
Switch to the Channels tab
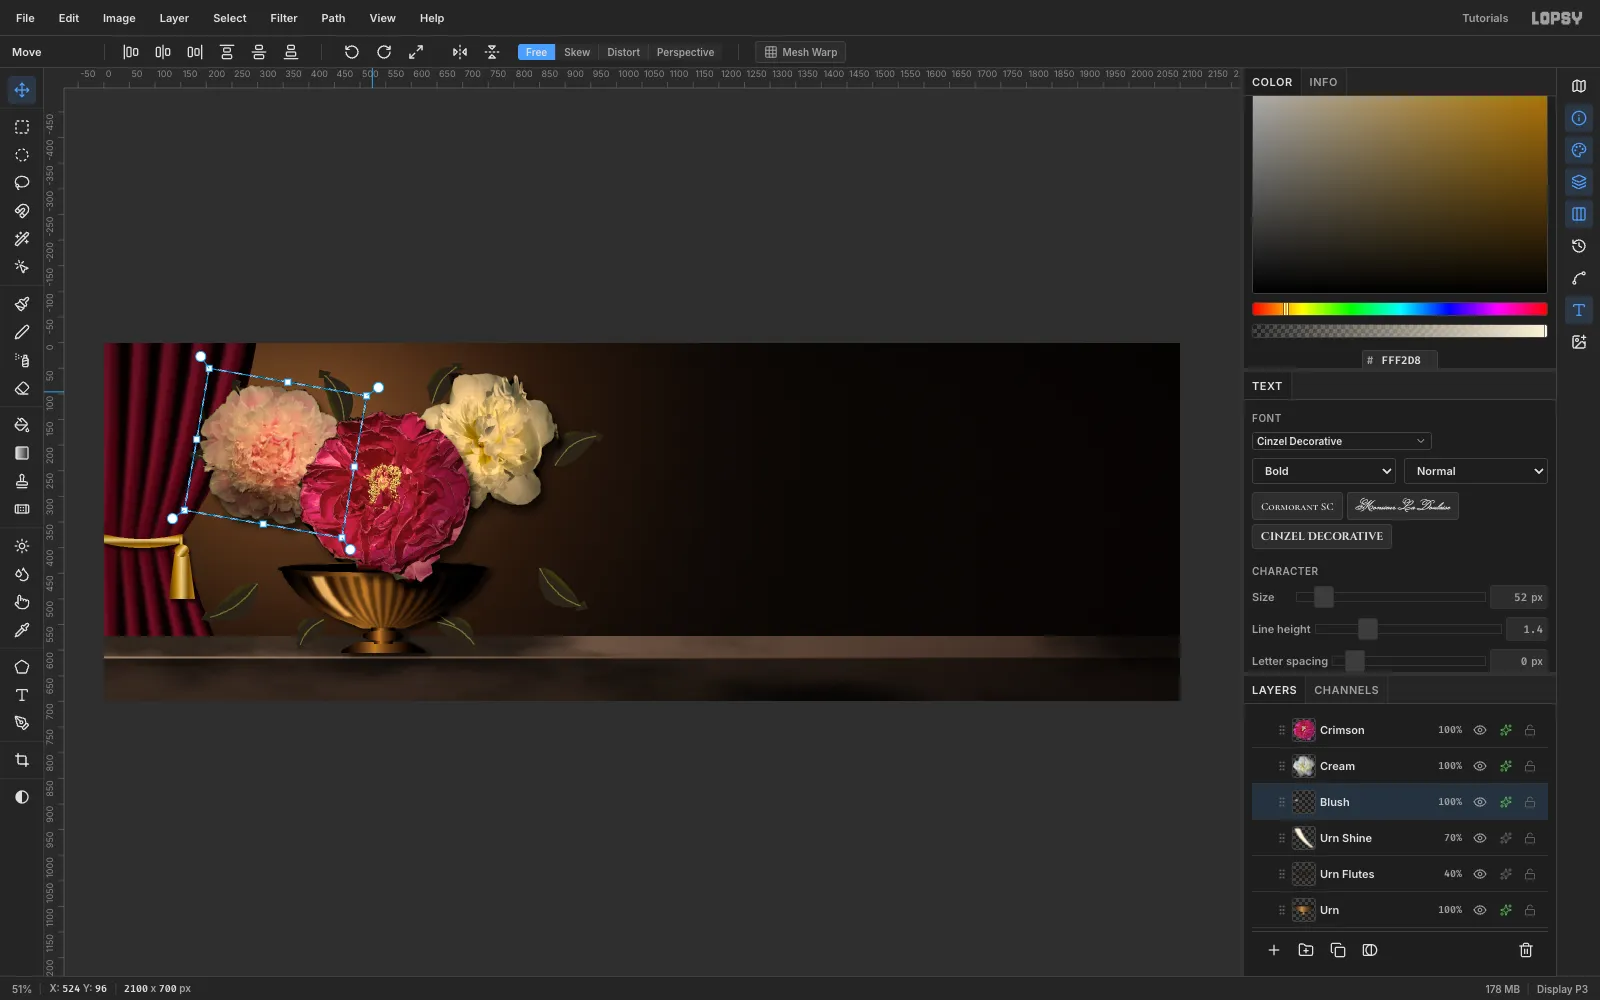coord(1346,690)
